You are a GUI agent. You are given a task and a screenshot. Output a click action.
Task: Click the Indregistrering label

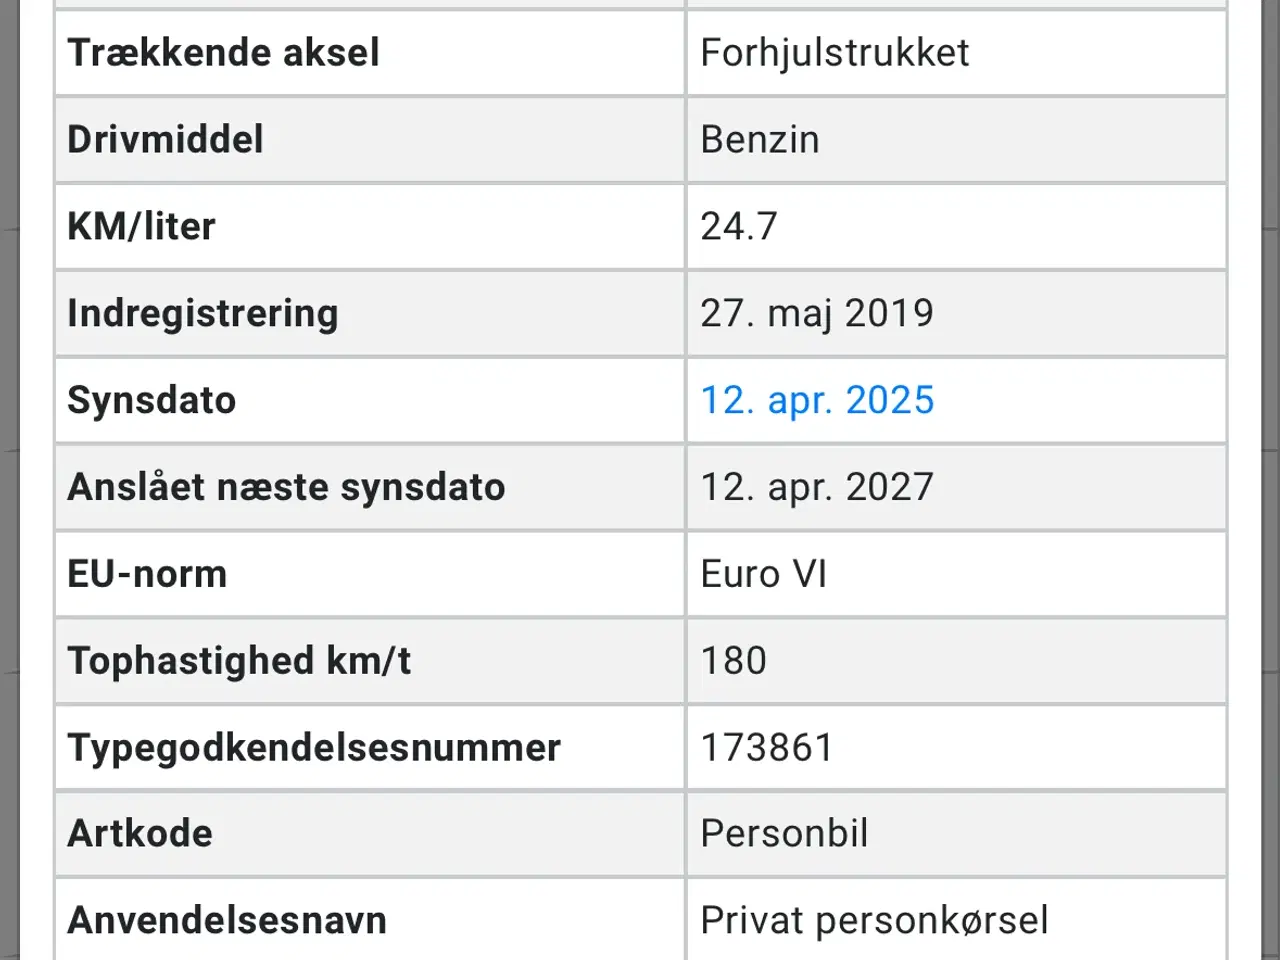pos(202,314)
